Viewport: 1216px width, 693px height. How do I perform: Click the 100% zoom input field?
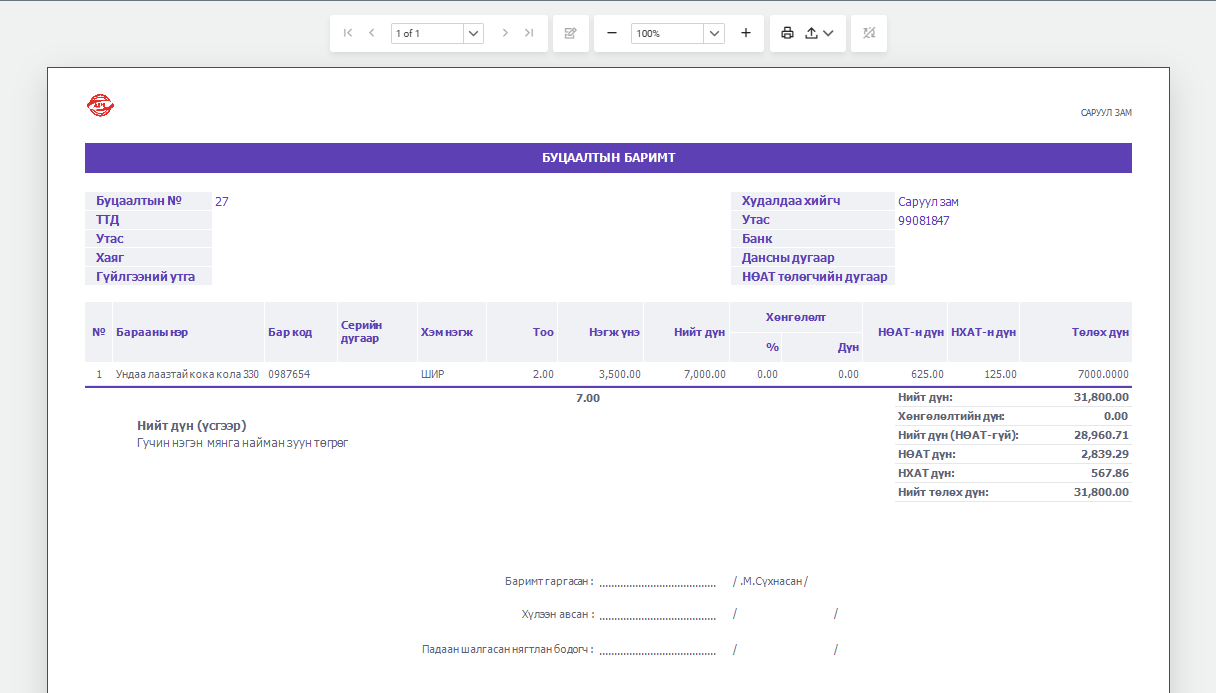point(667,33)
